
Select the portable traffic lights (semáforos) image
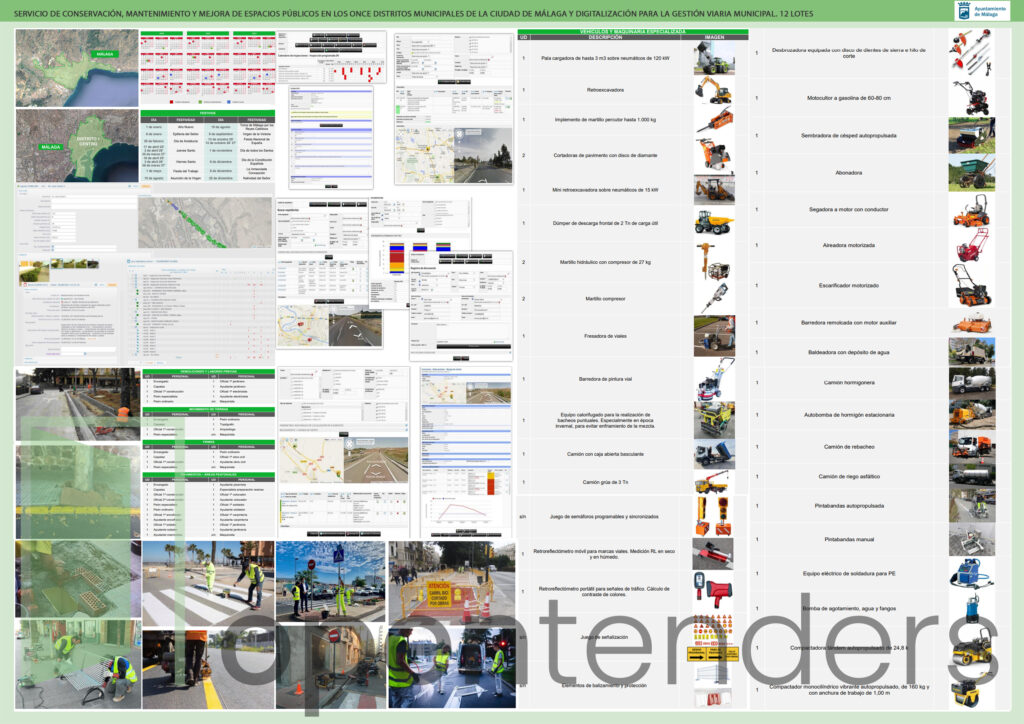pyautogui.click(x=714, y=516)
